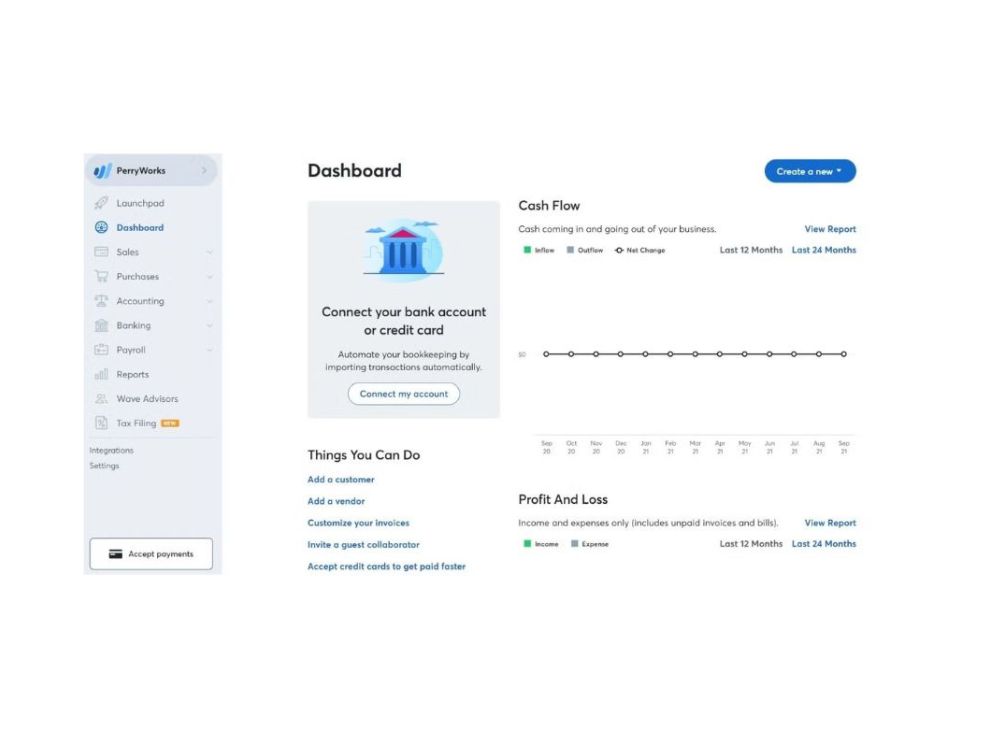Click the Sep 20 data point on chart
This screenshot has height=750, width=1000.
546,354
